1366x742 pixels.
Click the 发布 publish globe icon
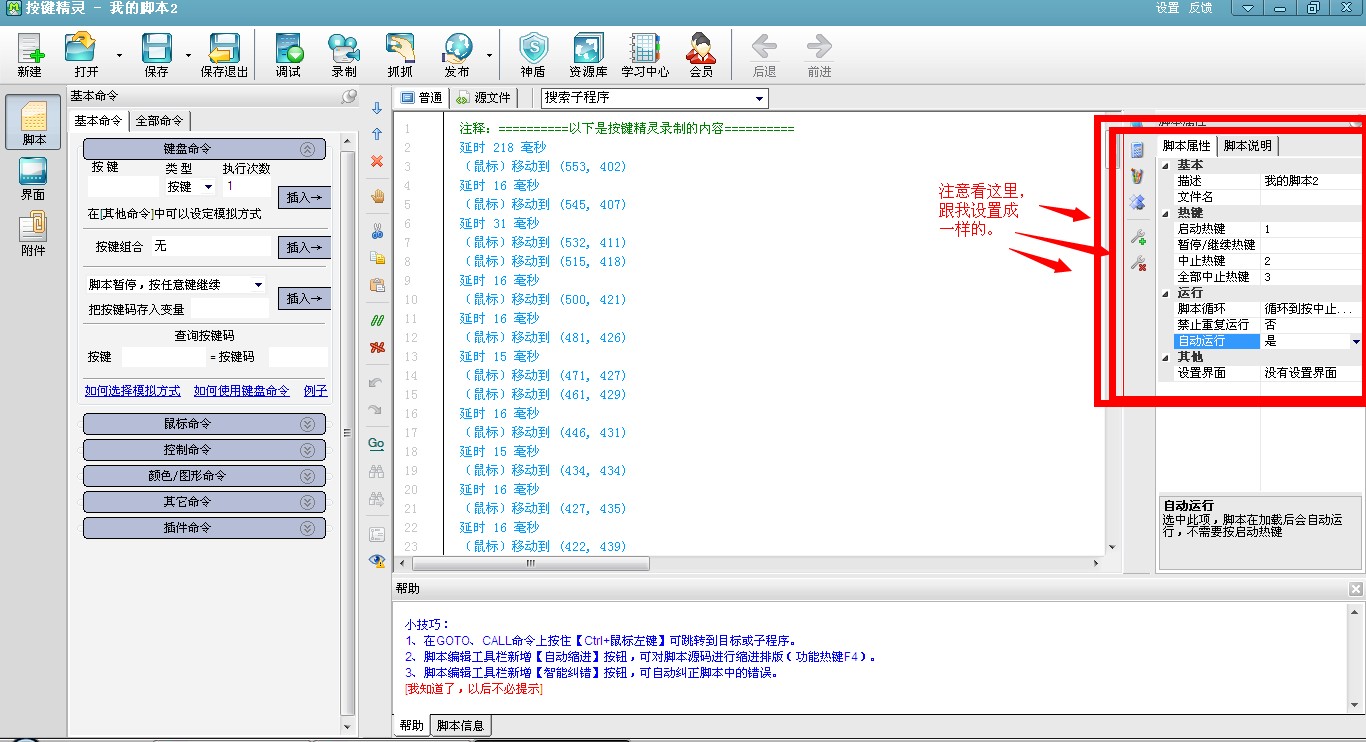click(457, 48)
